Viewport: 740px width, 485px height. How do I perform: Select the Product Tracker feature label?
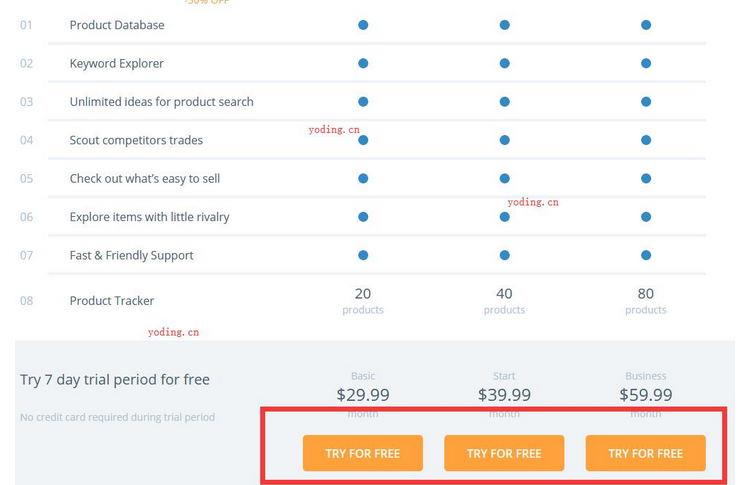click(x=112, y=301)
